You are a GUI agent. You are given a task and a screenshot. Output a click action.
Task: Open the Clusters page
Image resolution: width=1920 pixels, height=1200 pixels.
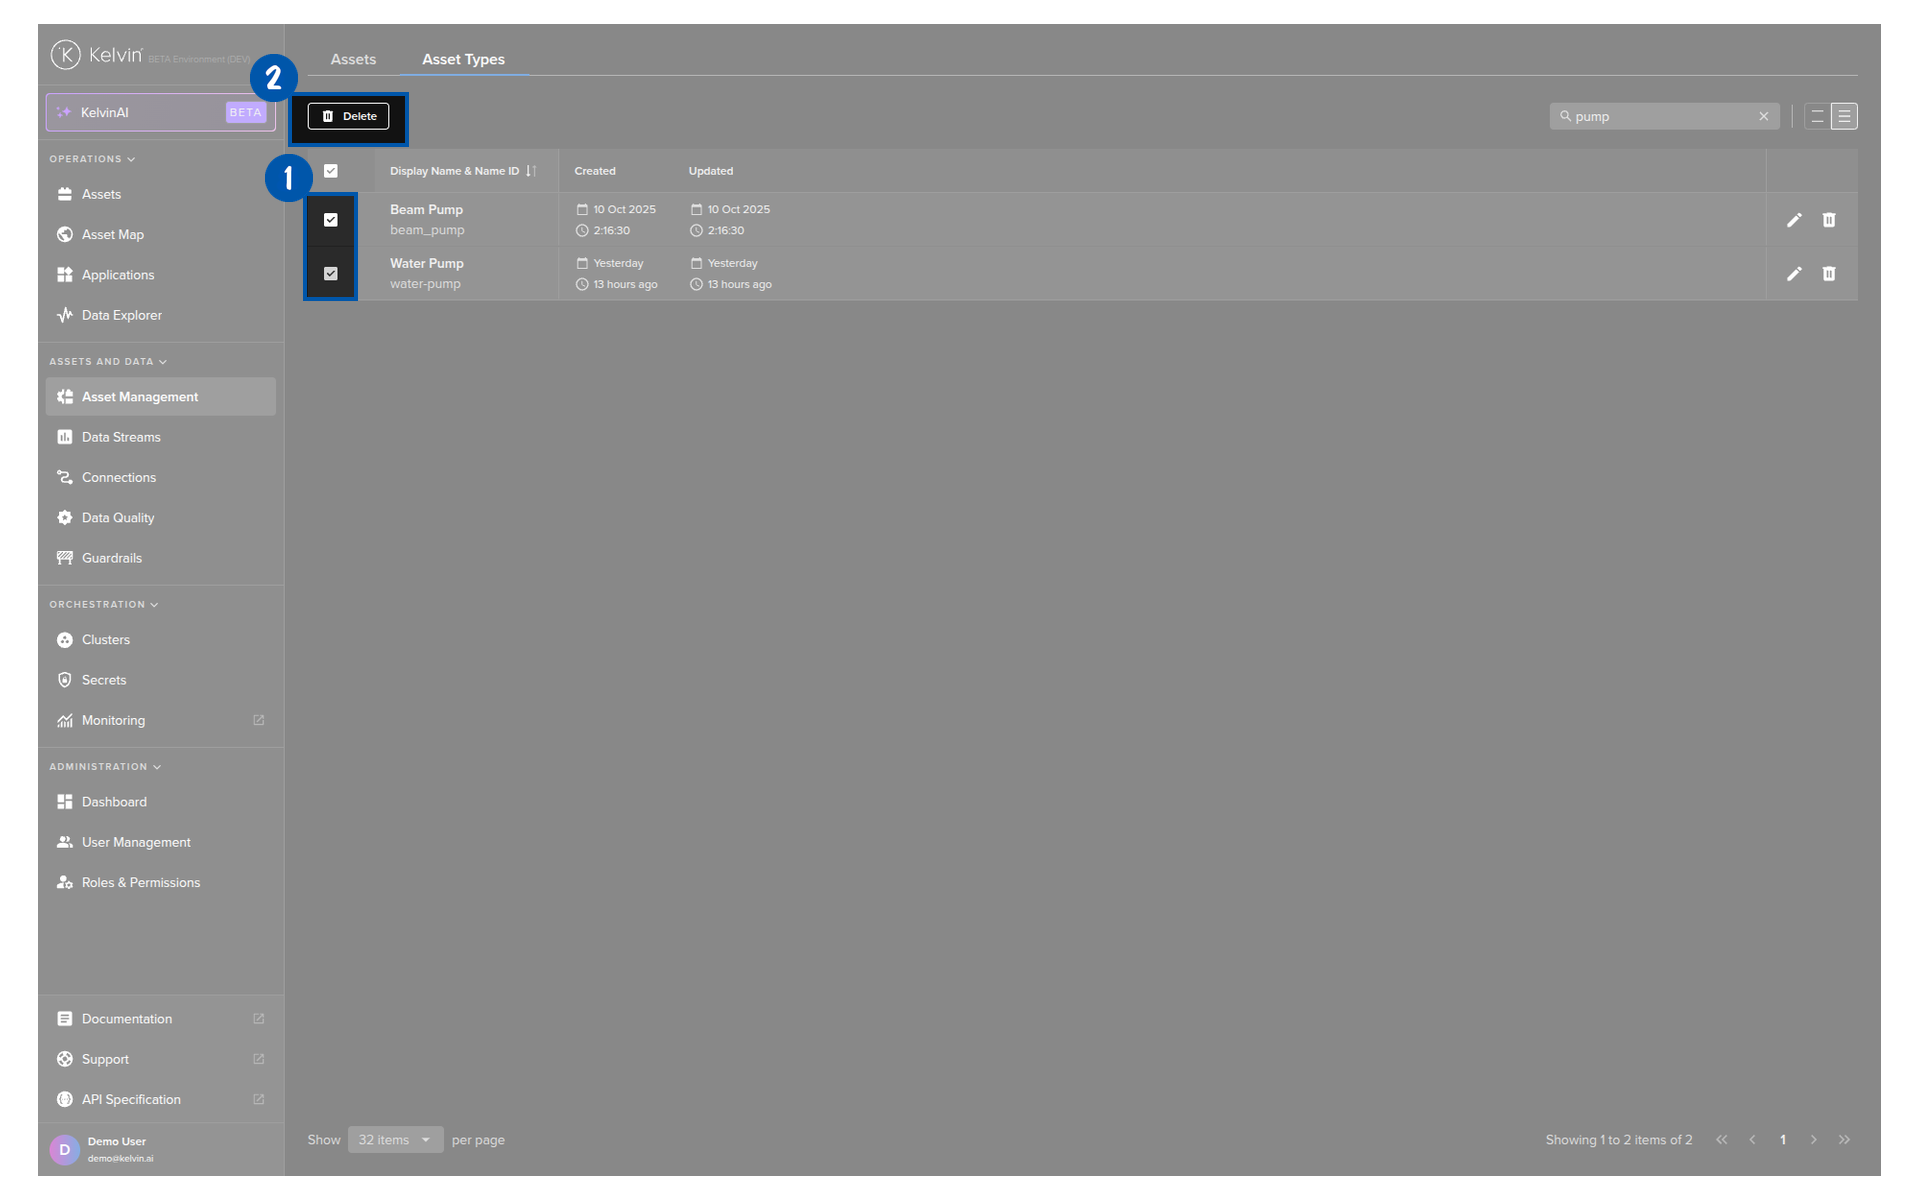[105, 640]
